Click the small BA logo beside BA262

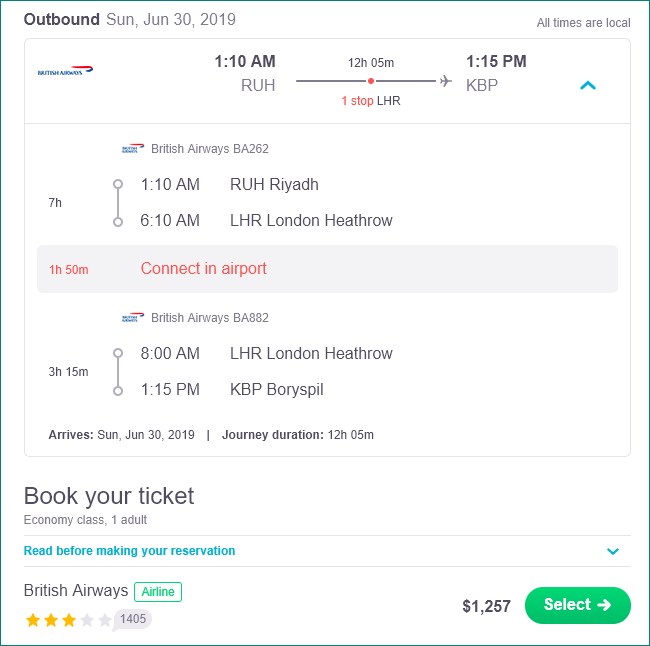133,148
